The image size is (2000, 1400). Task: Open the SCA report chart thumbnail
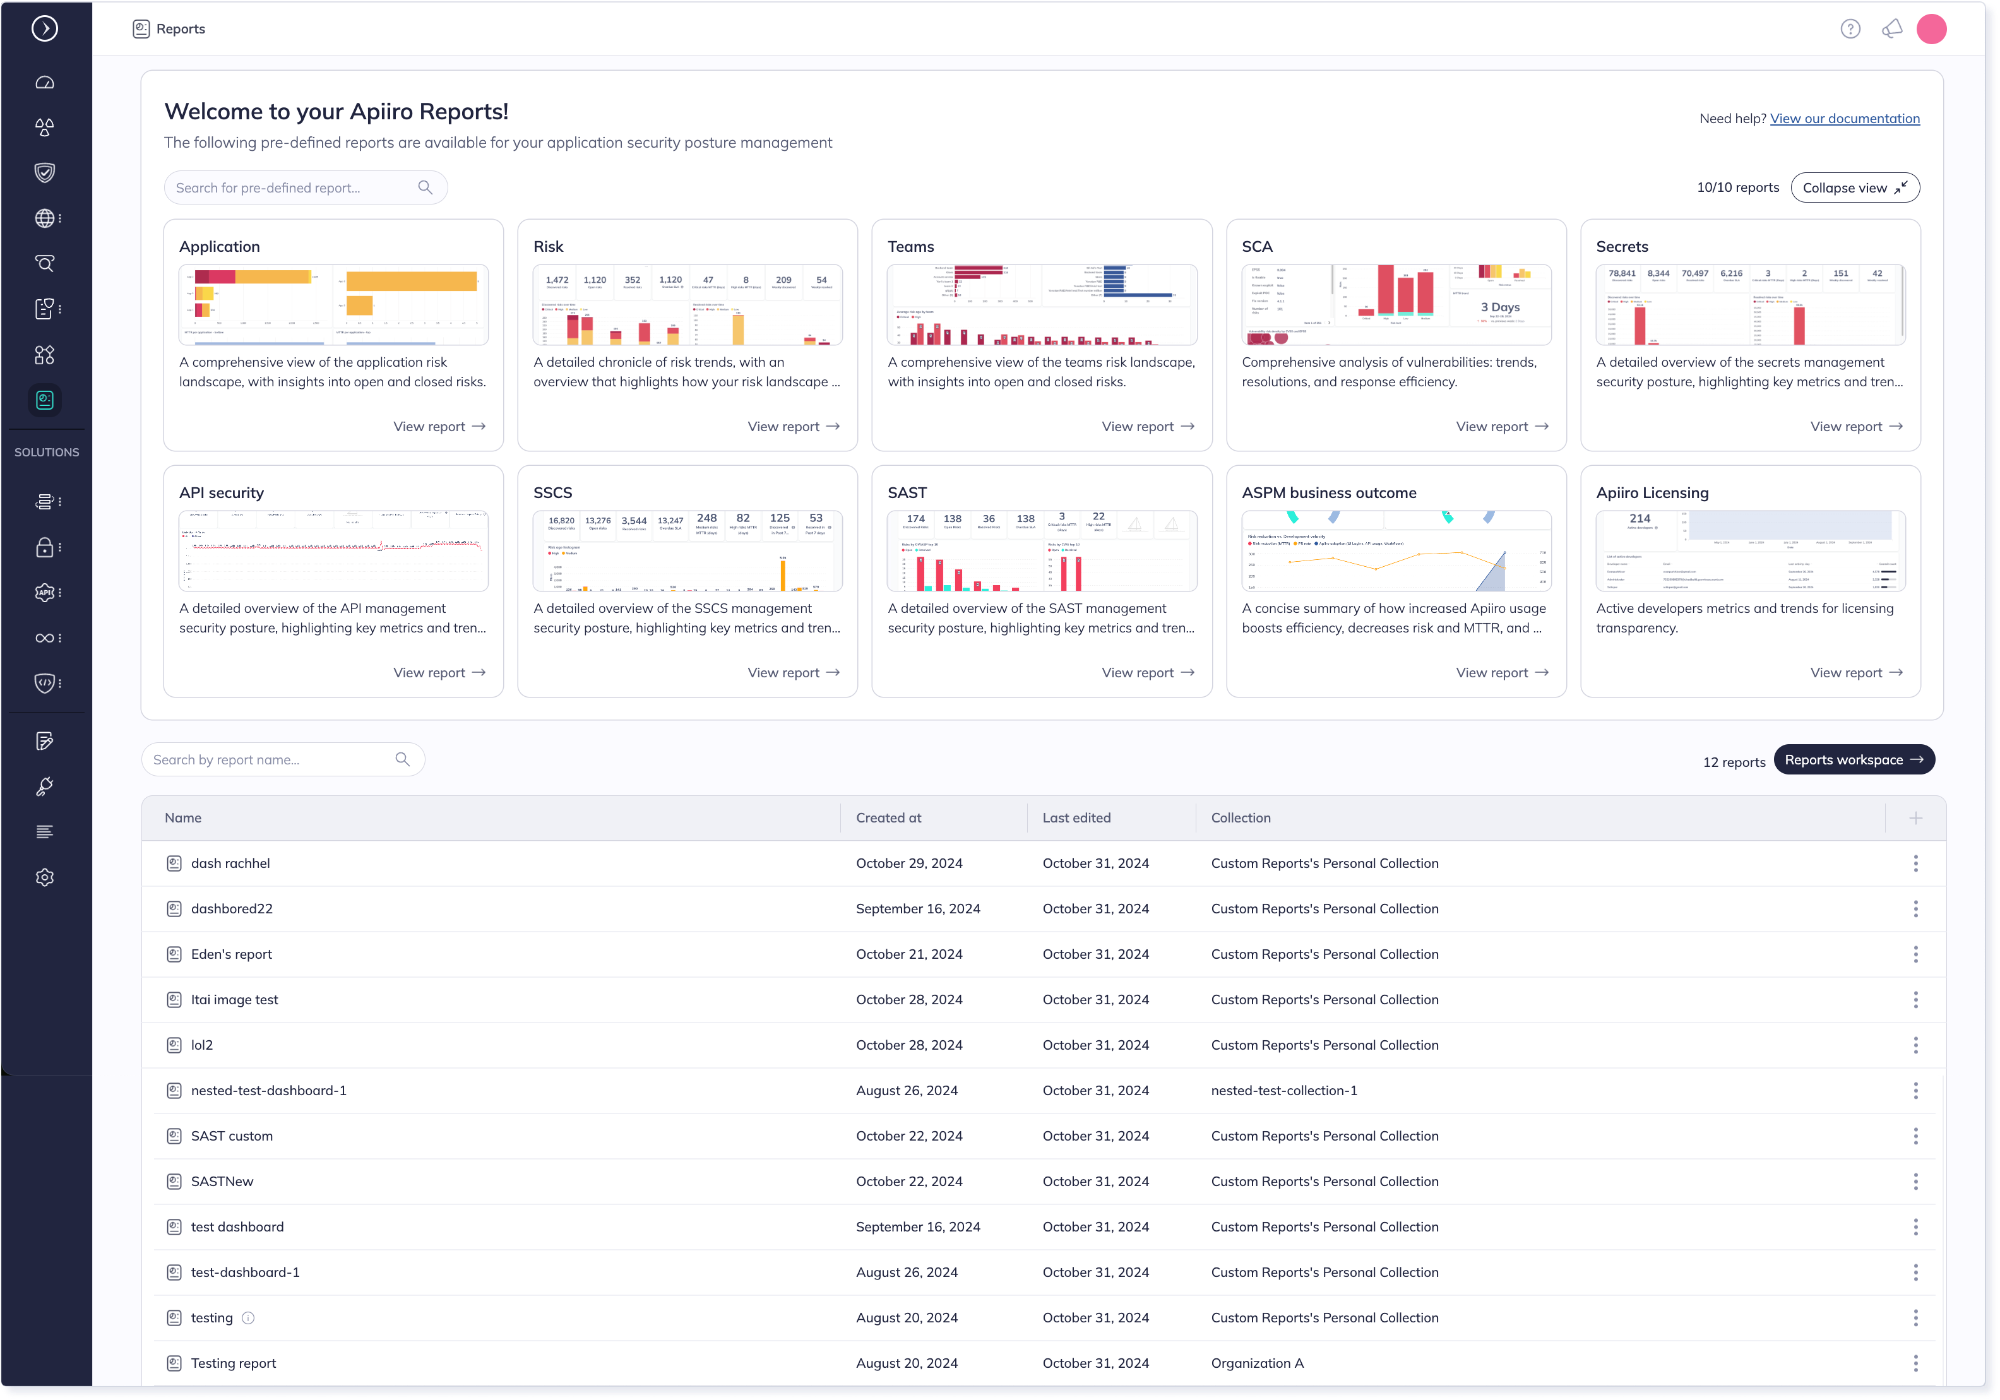click(x=1396, y=305)
